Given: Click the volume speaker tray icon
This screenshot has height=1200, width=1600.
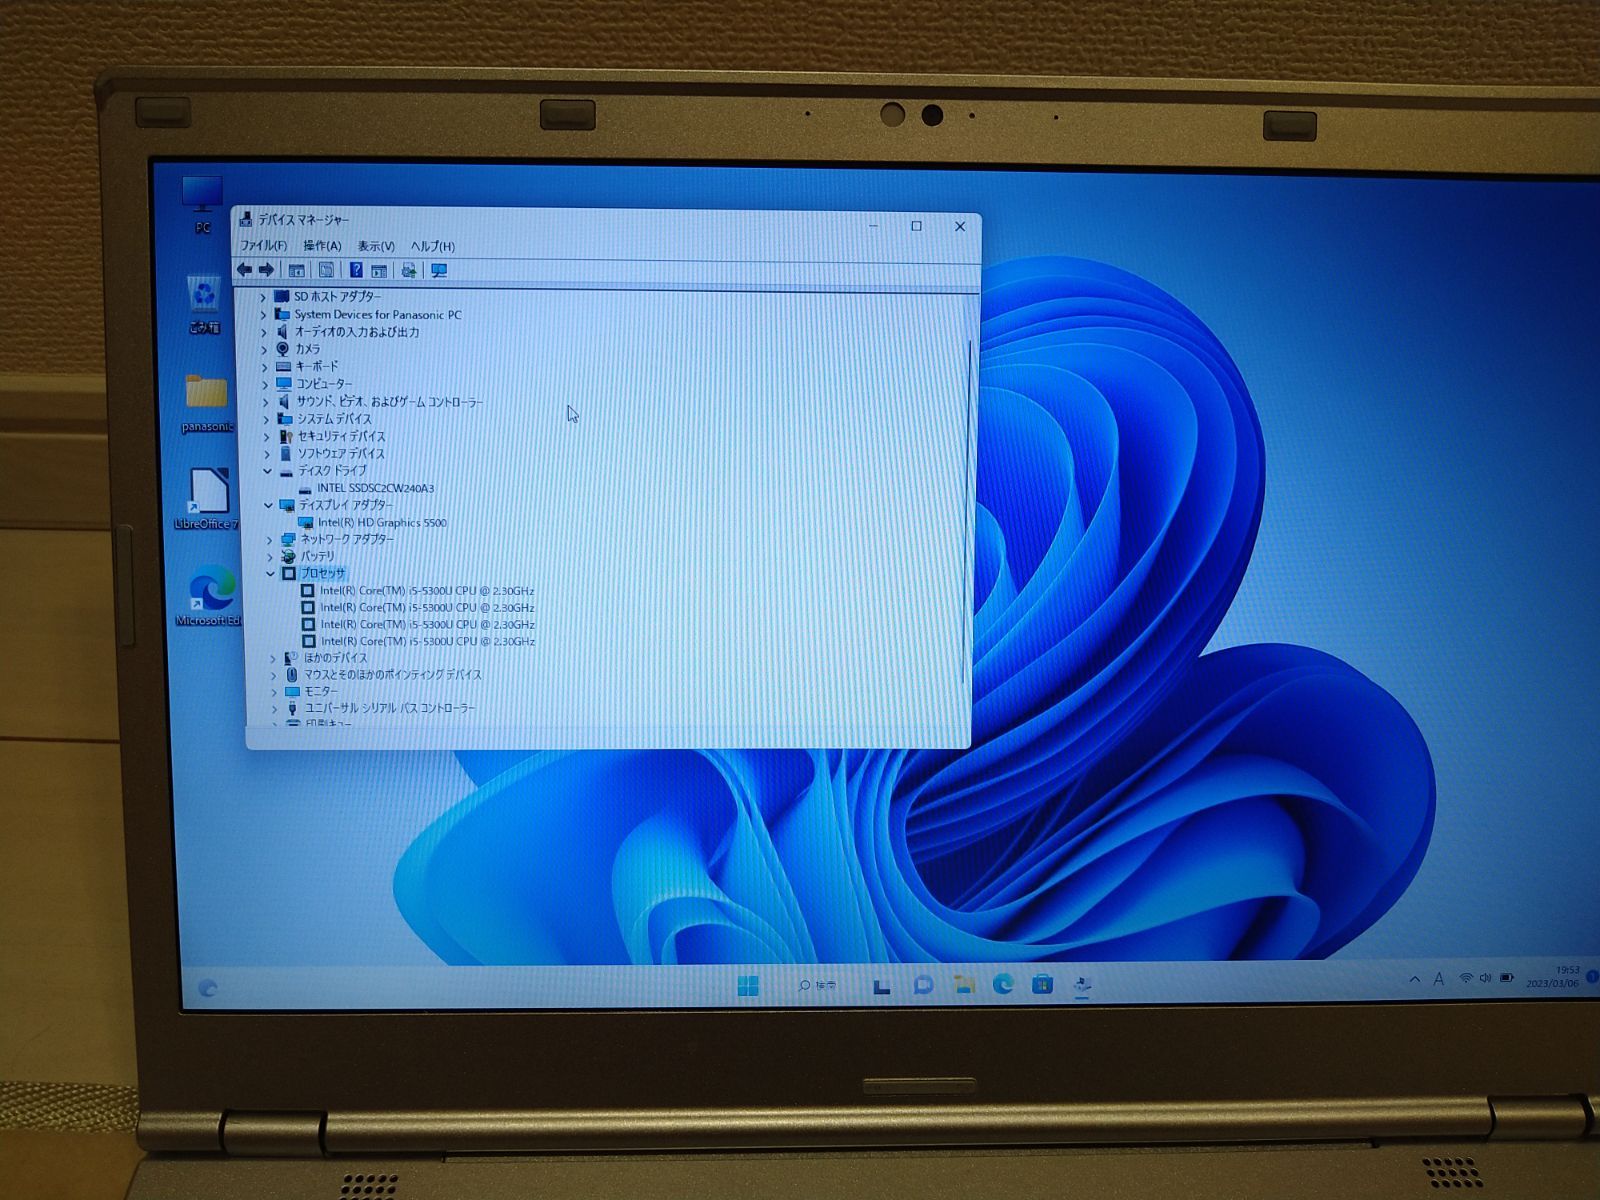Looking at the screenshot, I should tap(1485, 978).
